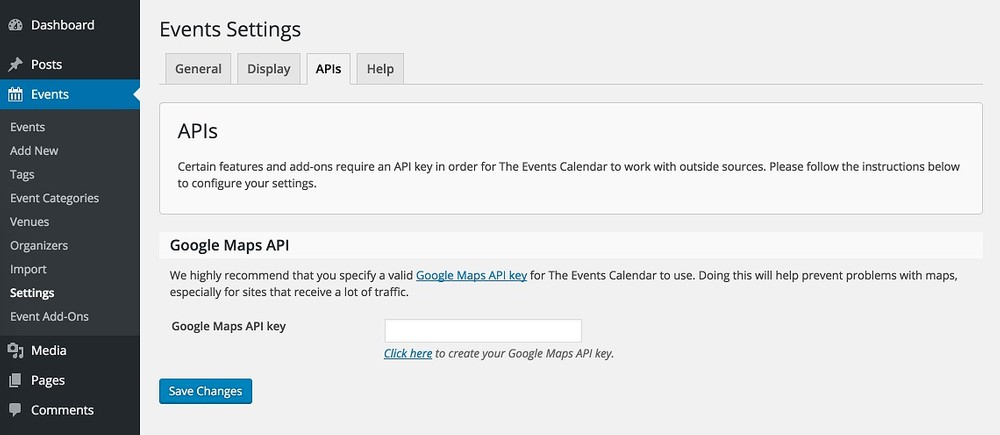Follow the 'Click here' link
Image resolution: width=1000 pixels, height=435 pixels.
pos(408,353)
